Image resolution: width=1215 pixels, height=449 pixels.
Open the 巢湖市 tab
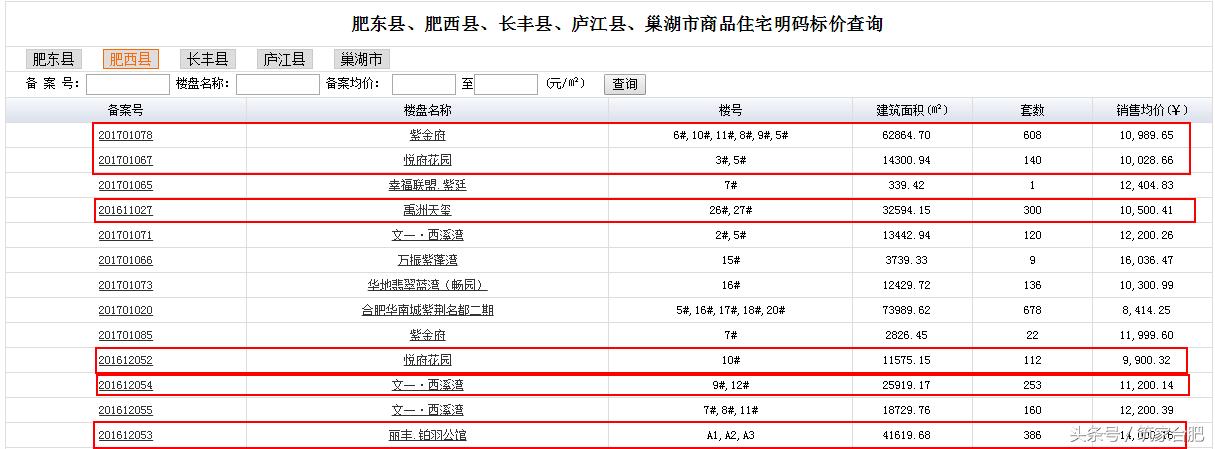coord(361,59)
